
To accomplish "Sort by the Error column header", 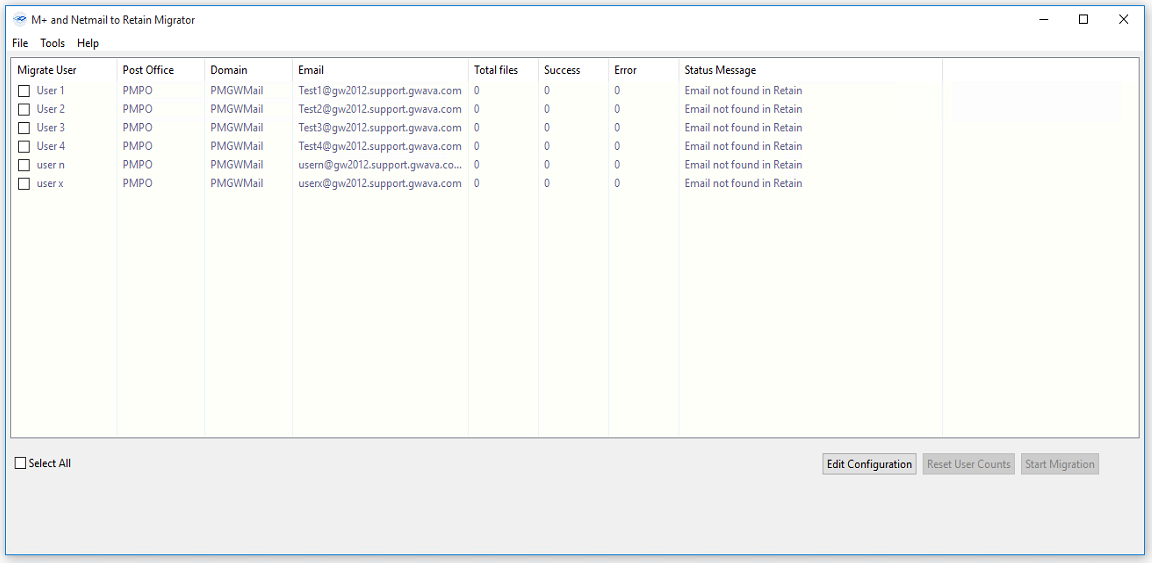I will tap(644, 70).
